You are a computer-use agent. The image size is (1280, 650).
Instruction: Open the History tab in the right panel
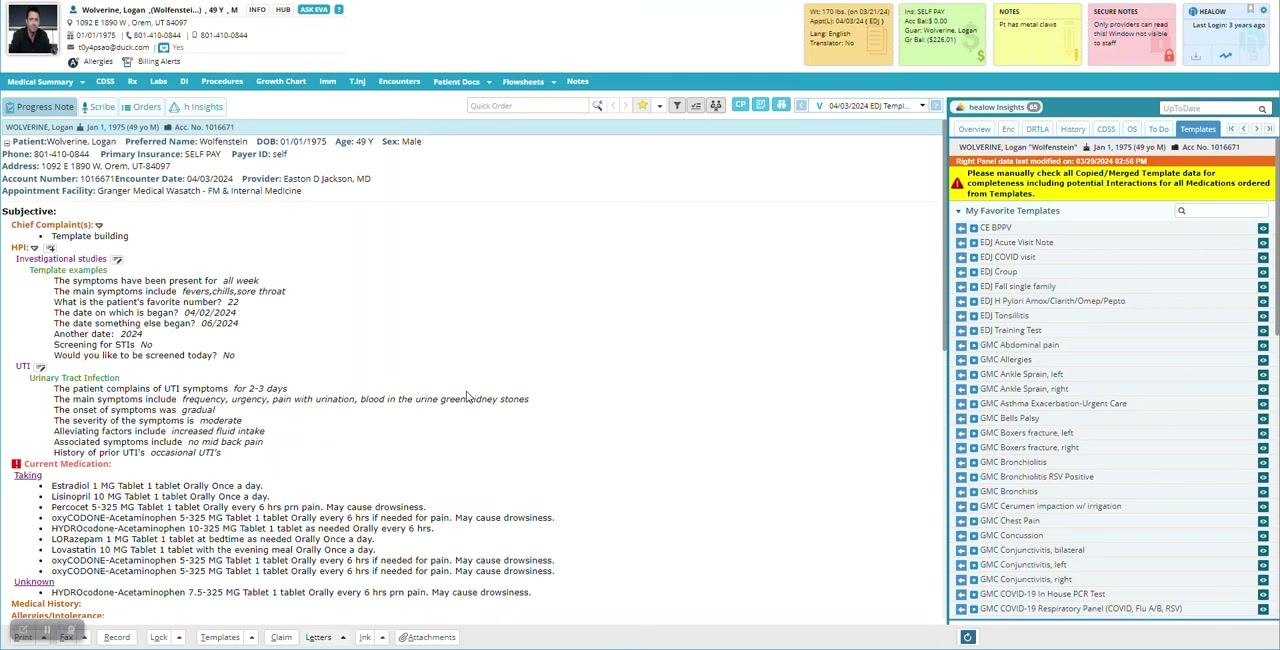tap(1072, 129)
